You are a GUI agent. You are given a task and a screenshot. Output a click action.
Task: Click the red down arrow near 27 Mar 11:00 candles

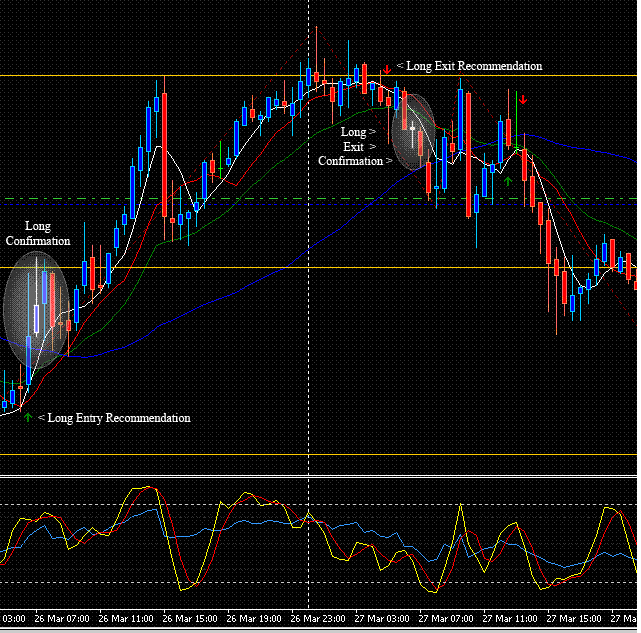523,99
